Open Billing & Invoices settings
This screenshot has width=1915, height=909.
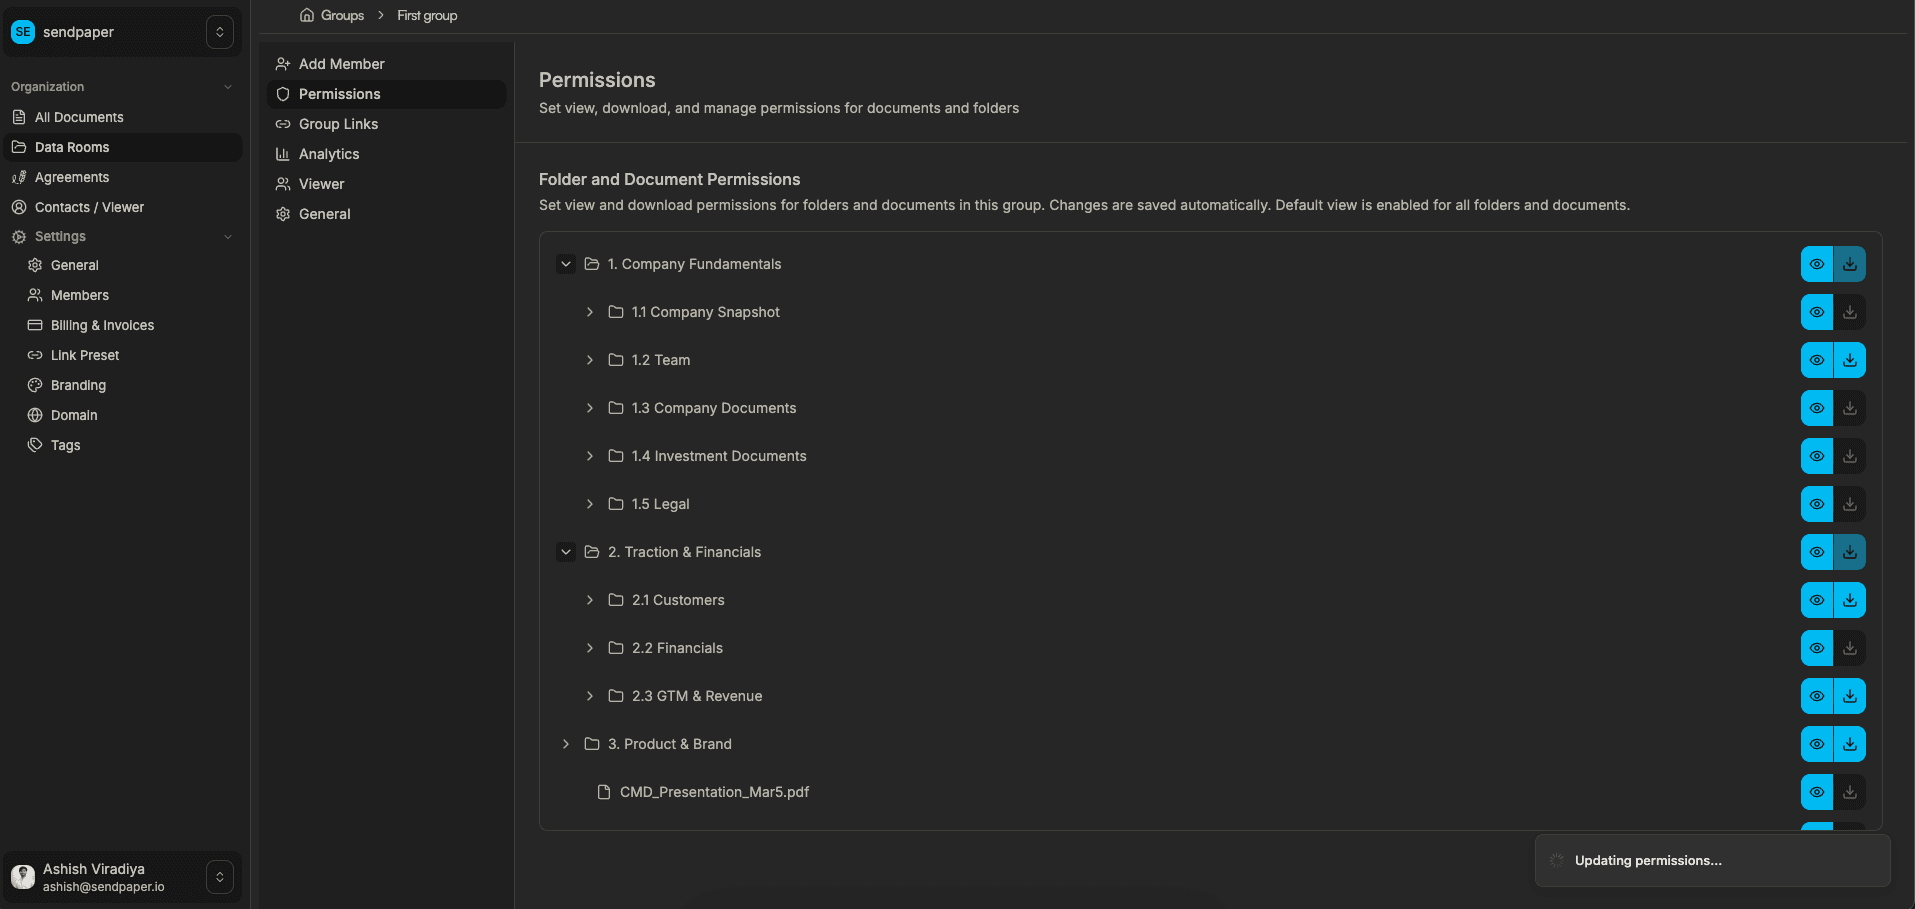point(103,325)
